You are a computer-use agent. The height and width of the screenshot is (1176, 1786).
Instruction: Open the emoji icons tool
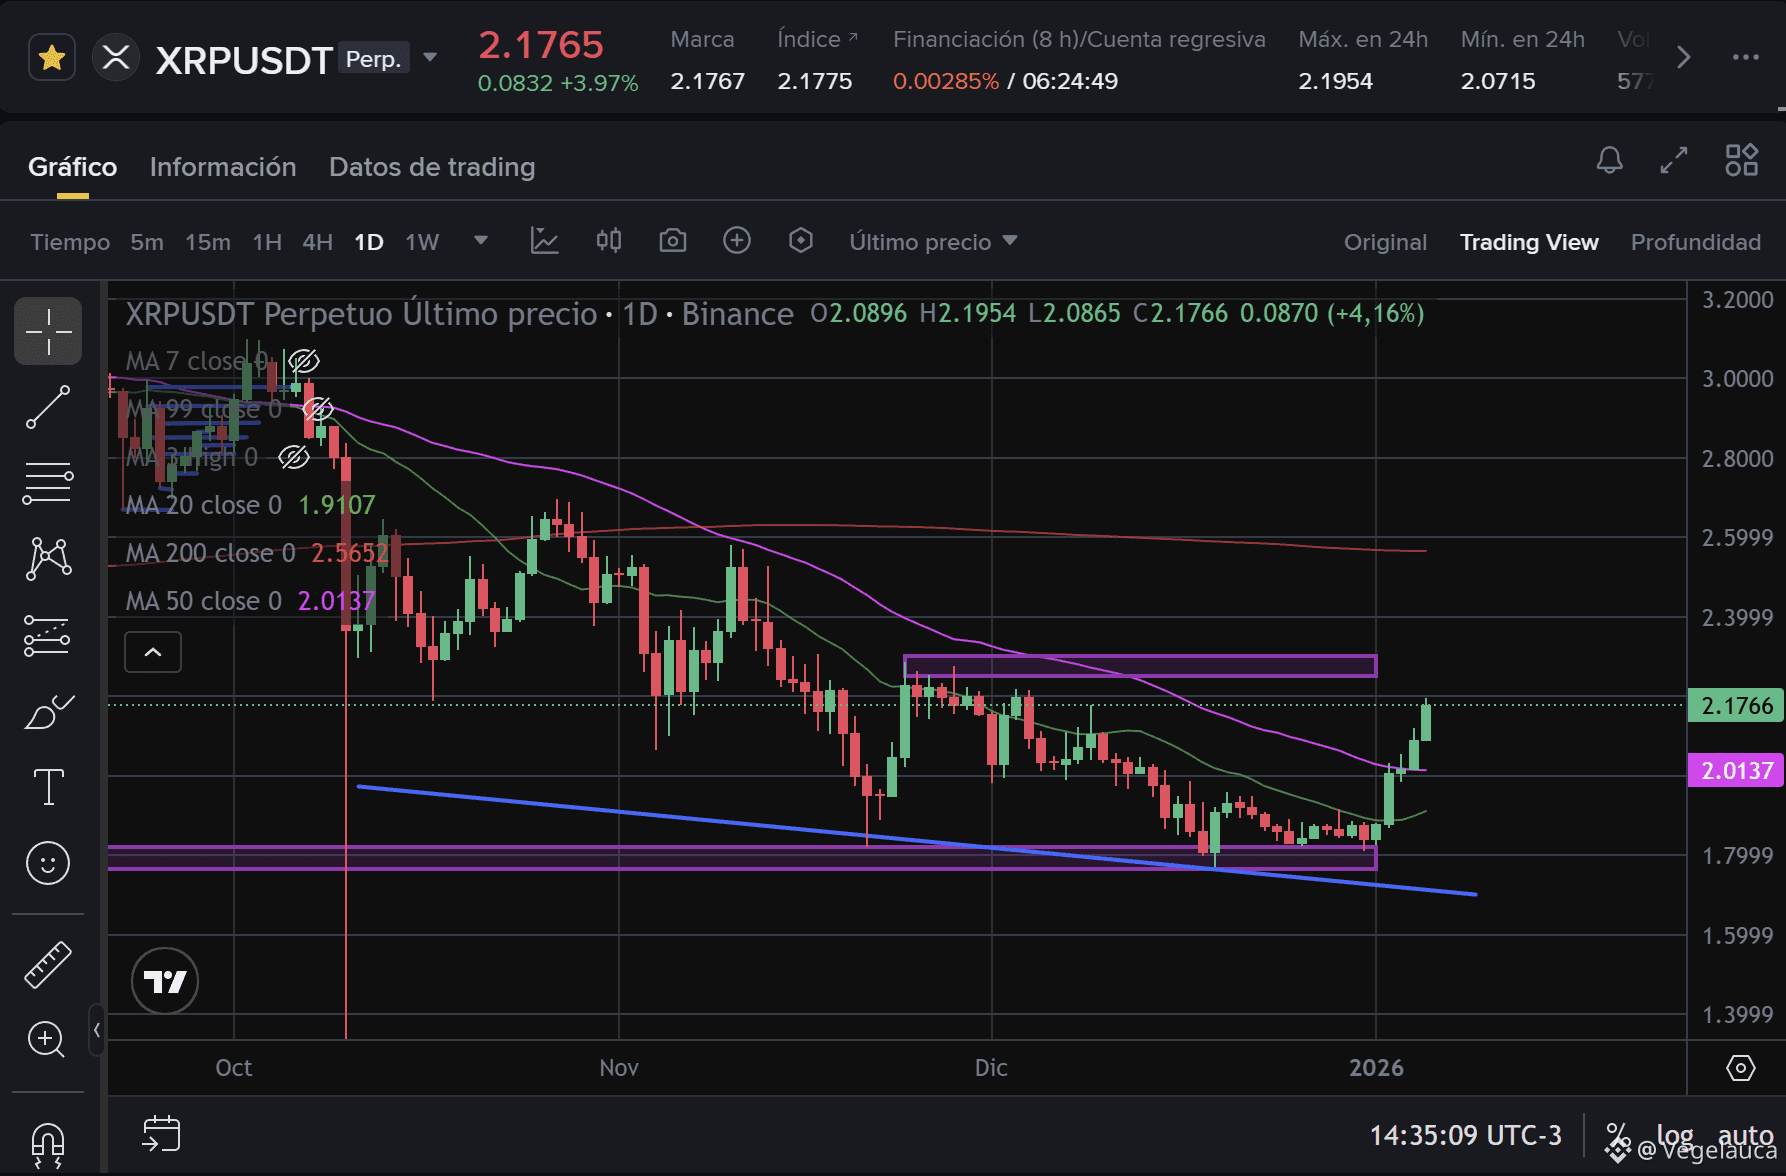48,863
